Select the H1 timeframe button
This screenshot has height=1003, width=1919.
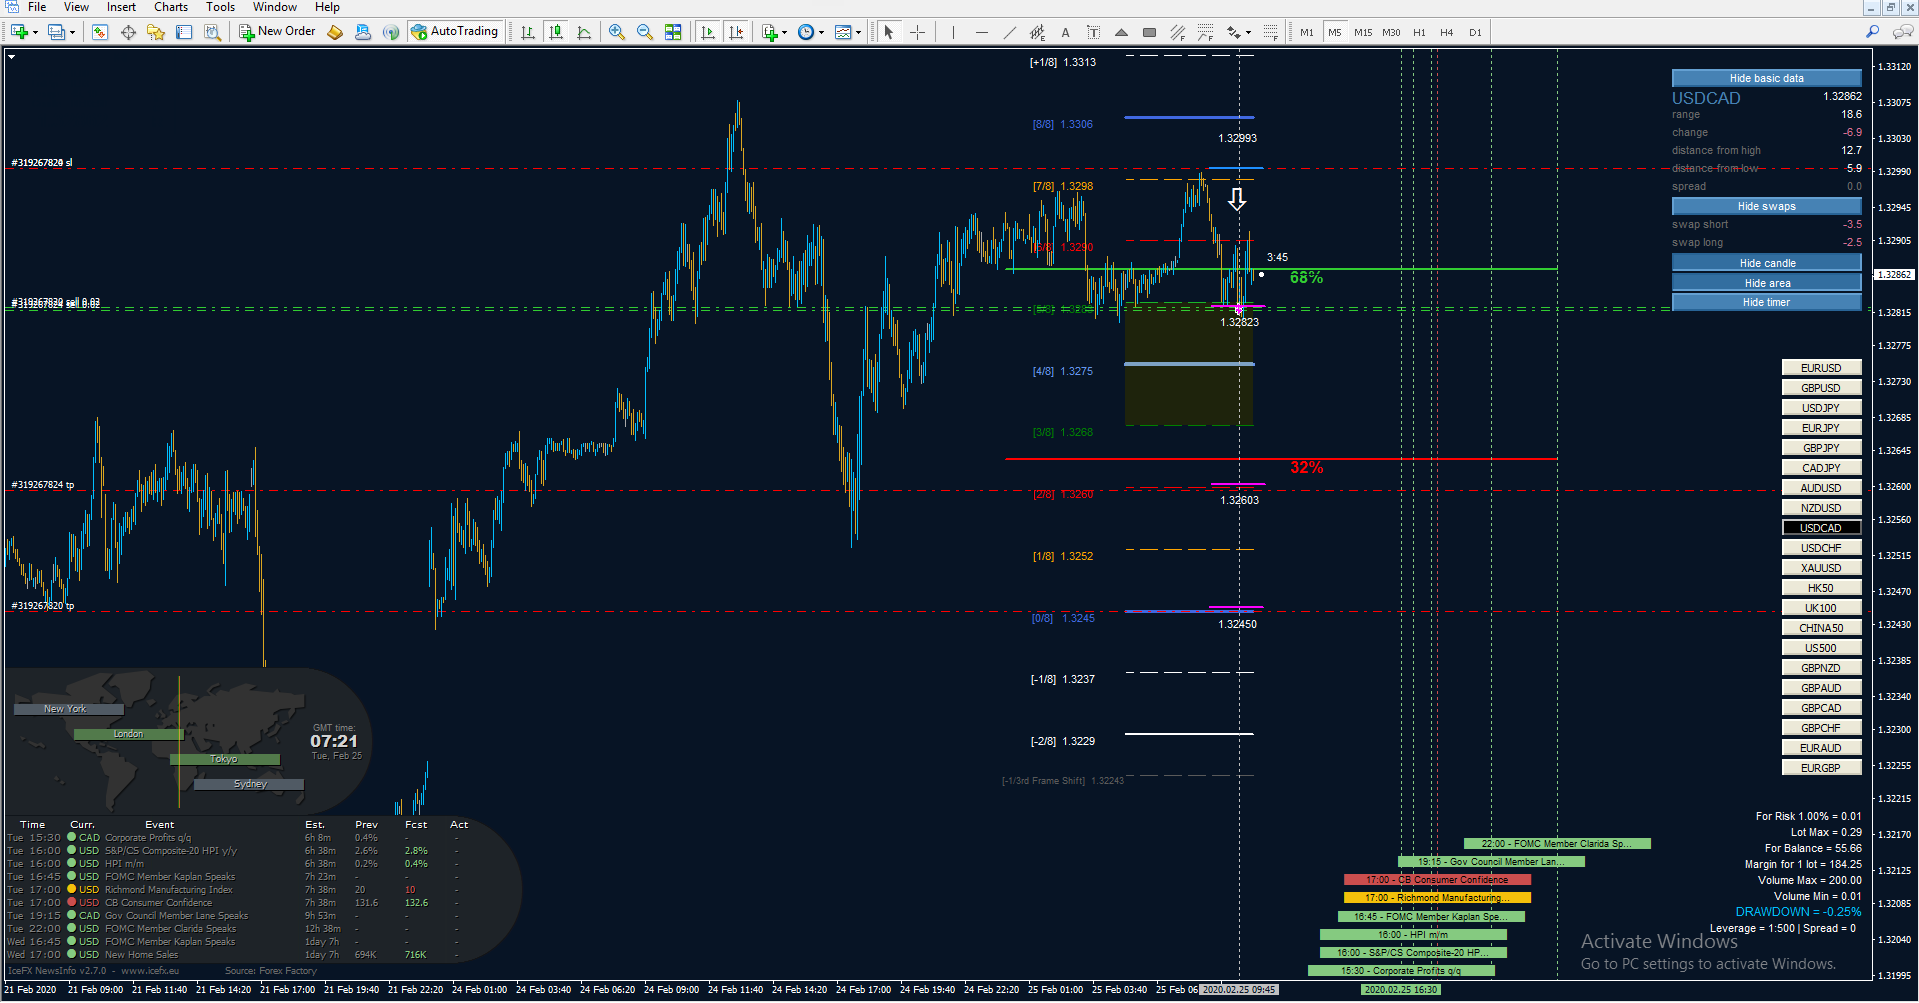(1419, 32)
